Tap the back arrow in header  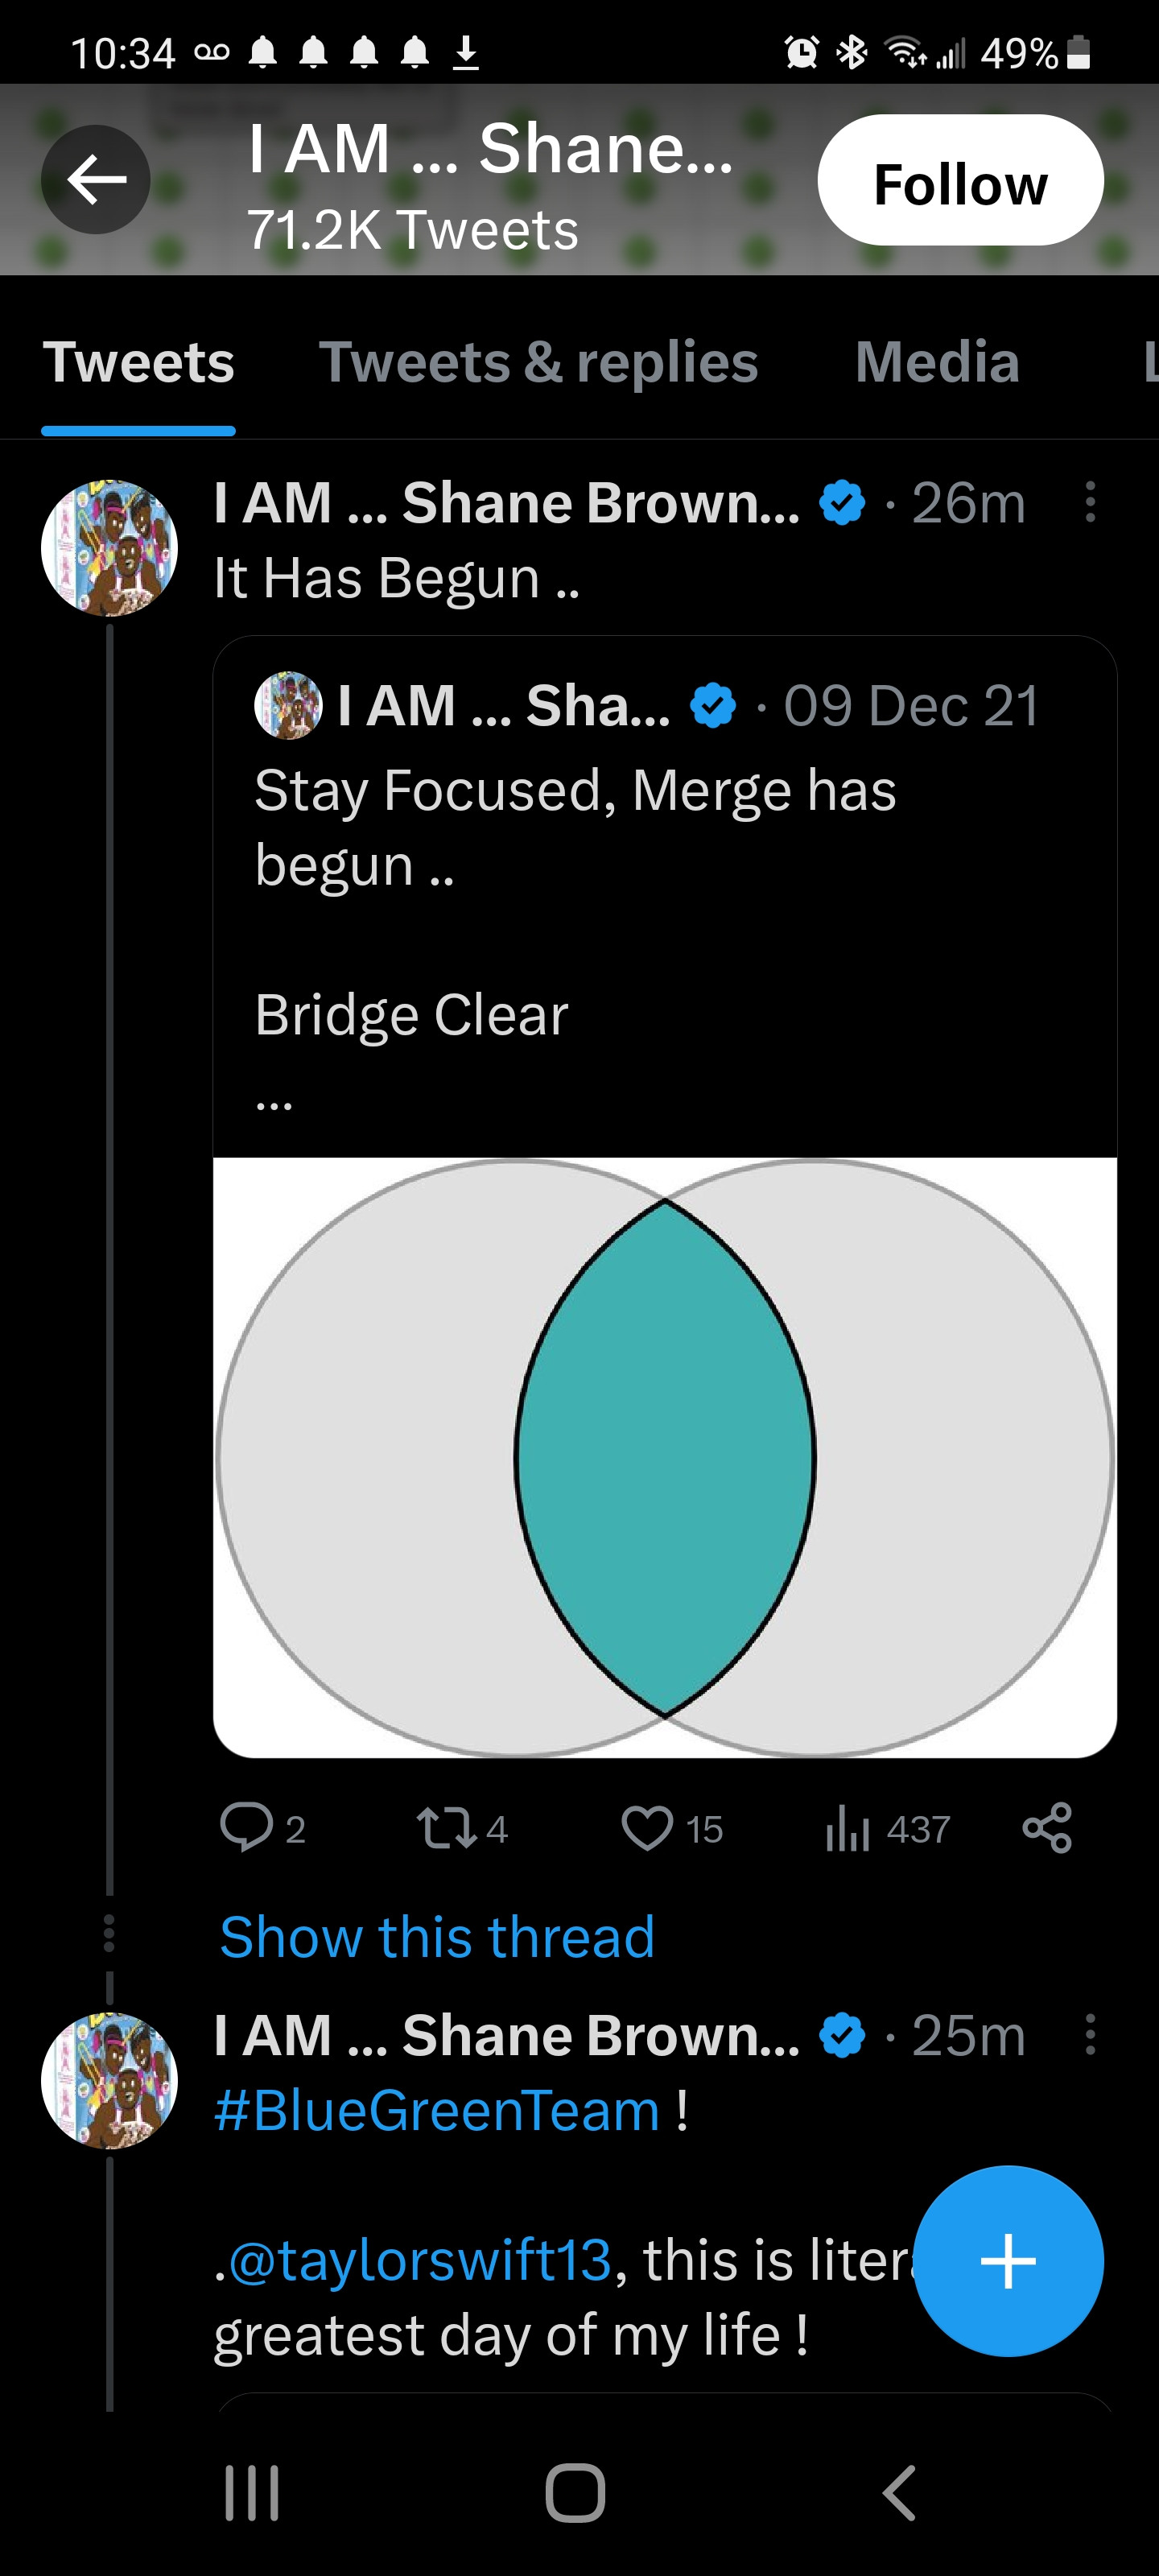point(96,180)
